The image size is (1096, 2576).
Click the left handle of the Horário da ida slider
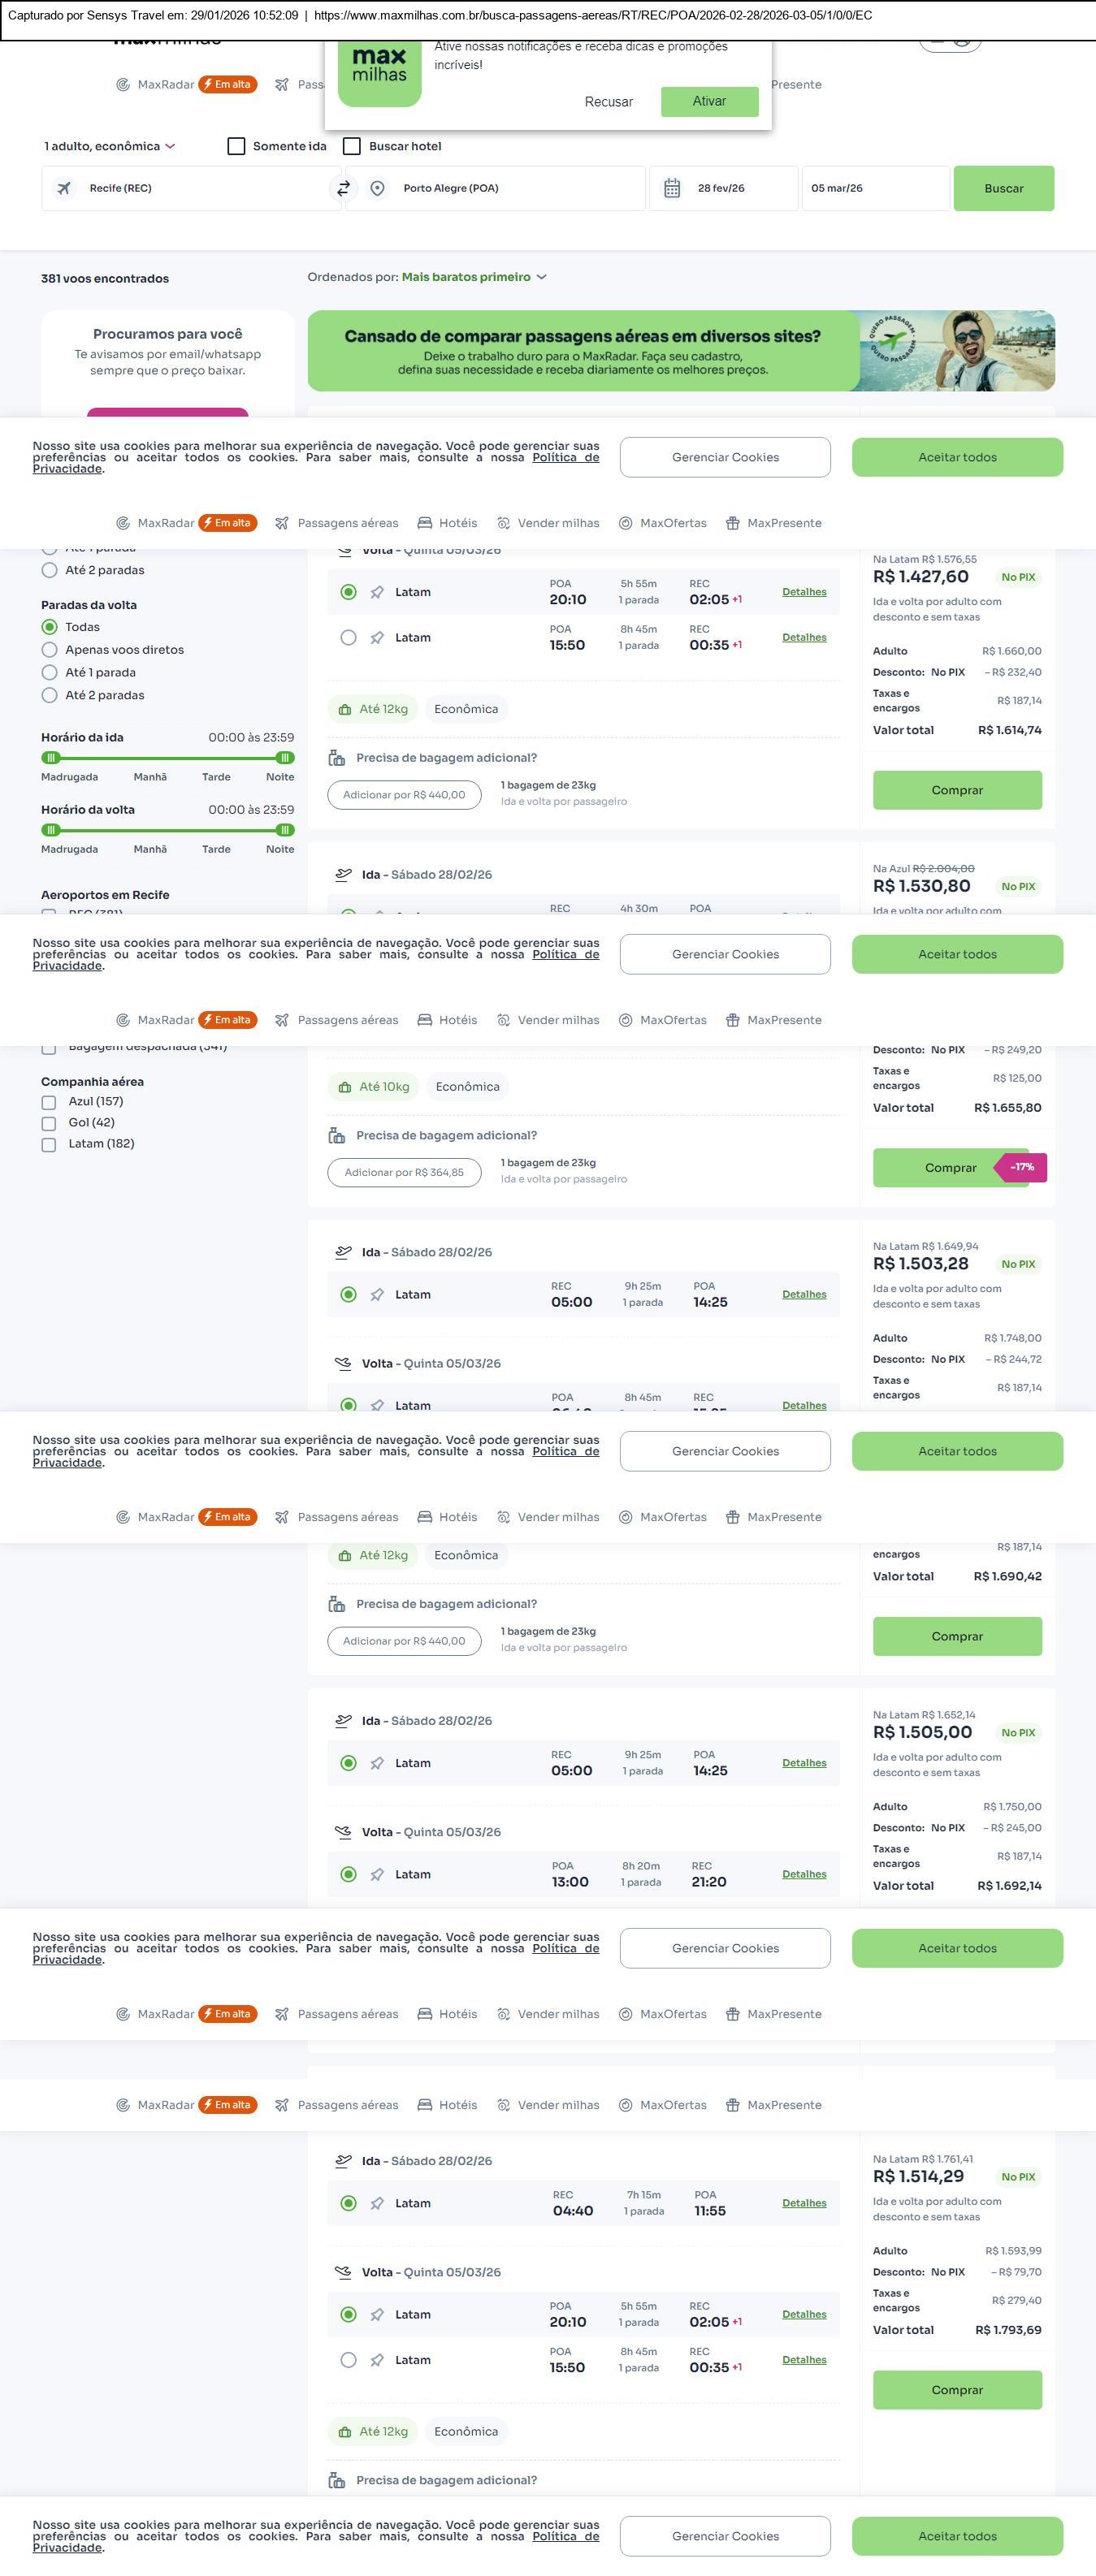tap(51, 758)
